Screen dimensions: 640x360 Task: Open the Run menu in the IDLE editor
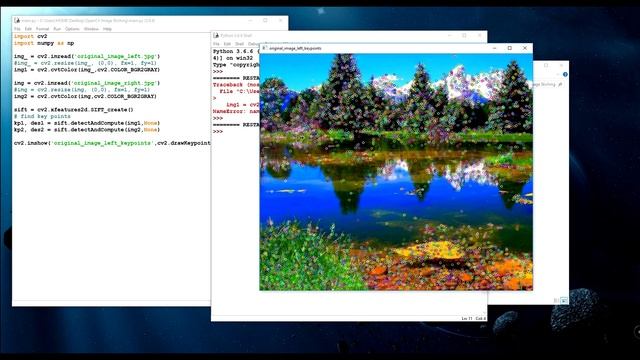coord(57,29)
